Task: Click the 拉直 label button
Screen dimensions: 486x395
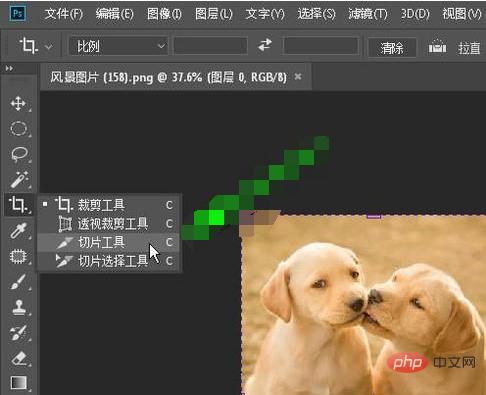Action: (469, 48)
